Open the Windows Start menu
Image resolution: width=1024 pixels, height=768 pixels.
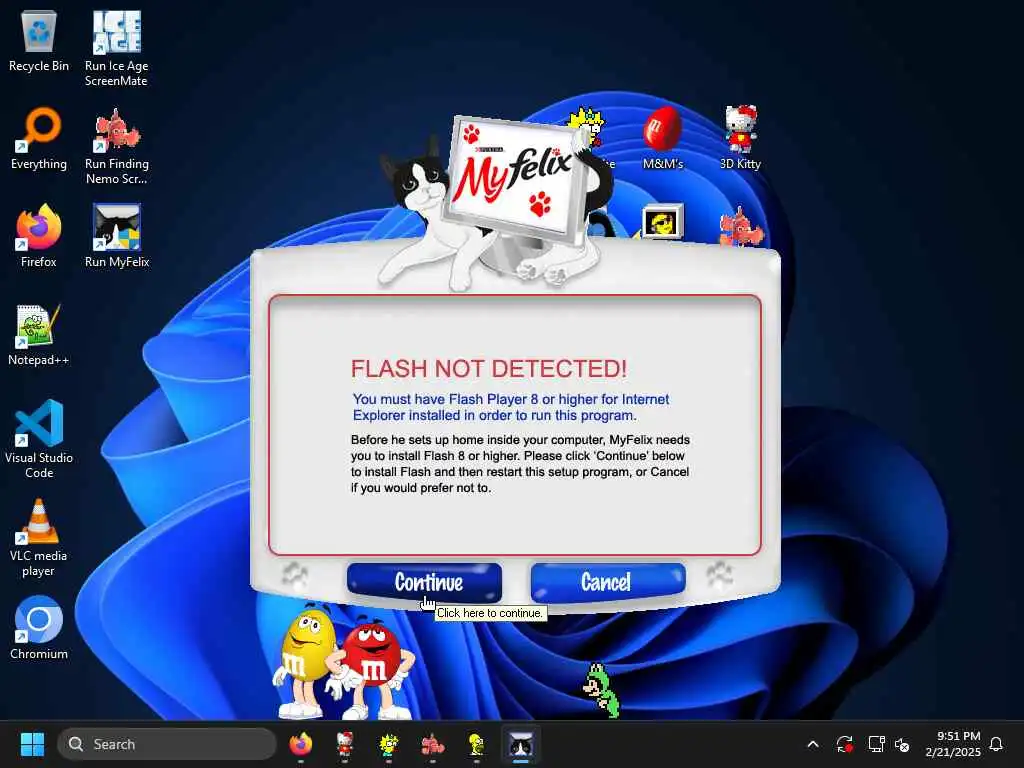click(x=32, y=744)
